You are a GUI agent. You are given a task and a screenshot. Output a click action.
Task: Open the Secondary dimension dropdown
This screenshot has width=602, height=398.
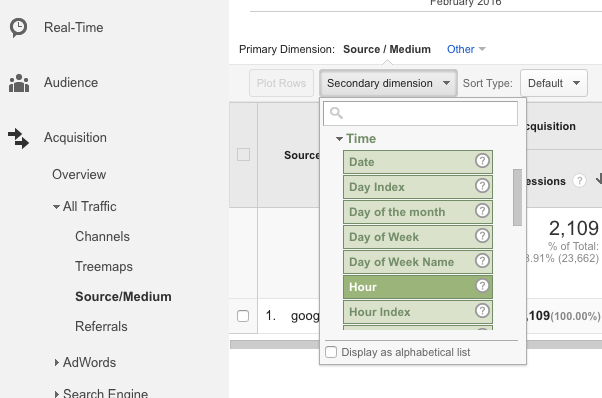(388, 83)
